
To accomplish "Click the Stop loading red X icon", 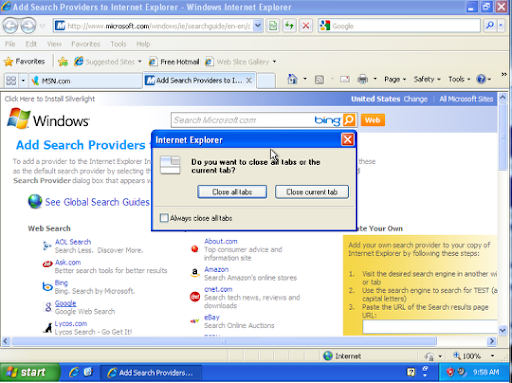I will point(306,26).
